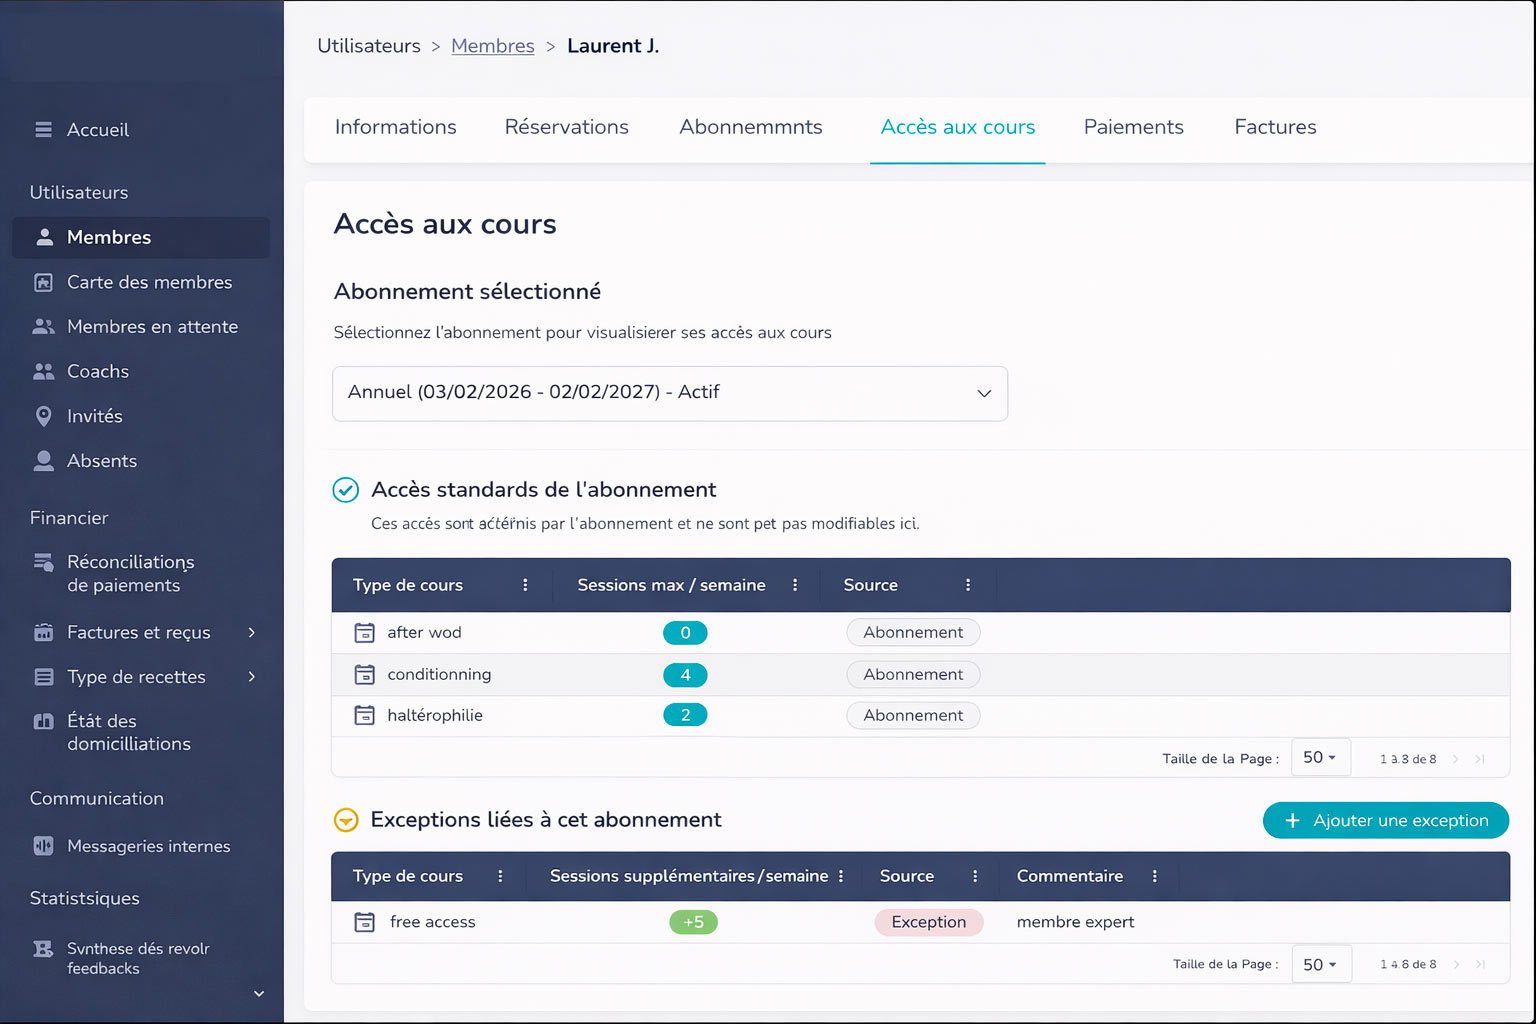The image size is (1536, 1024).
Task: Click the 'haltérophilie' course name
Action: (x=435, y=715)
